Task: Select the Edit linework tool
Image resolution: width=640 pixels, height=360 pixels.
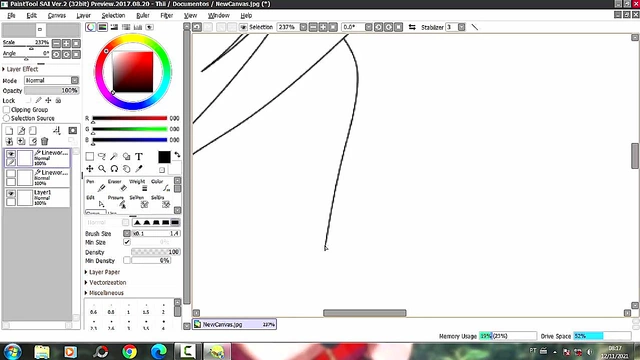Action: 96,201
